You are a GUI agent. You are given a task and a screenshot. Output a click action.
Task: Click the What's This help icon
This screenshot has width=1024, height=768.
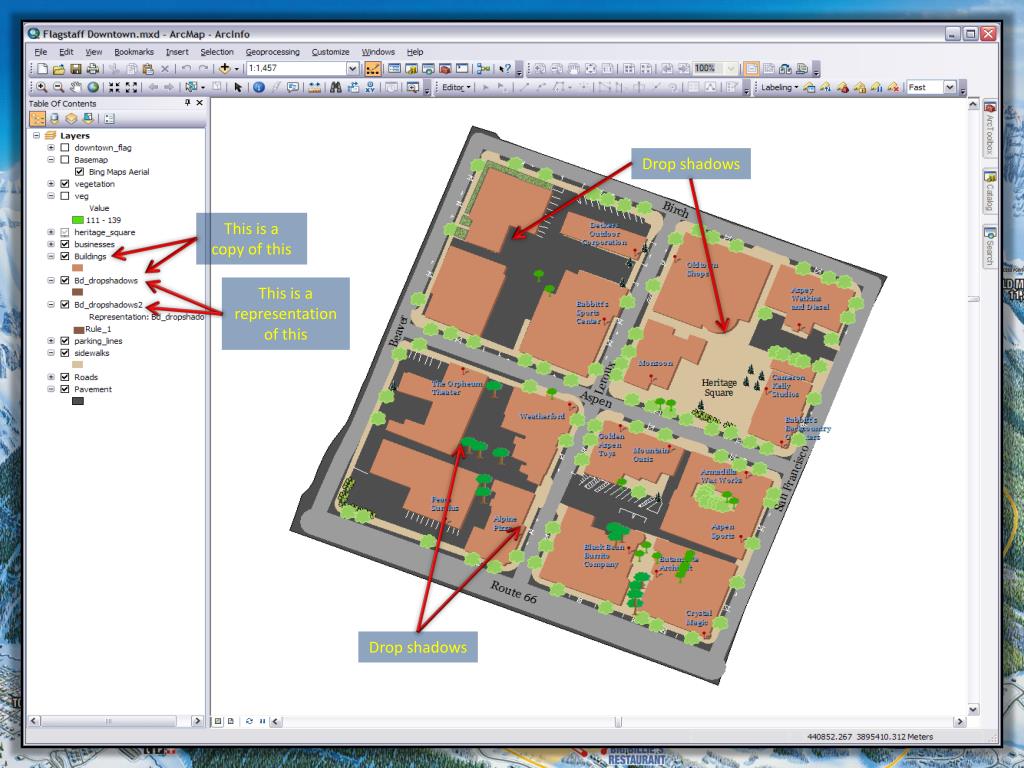(505, 69)
